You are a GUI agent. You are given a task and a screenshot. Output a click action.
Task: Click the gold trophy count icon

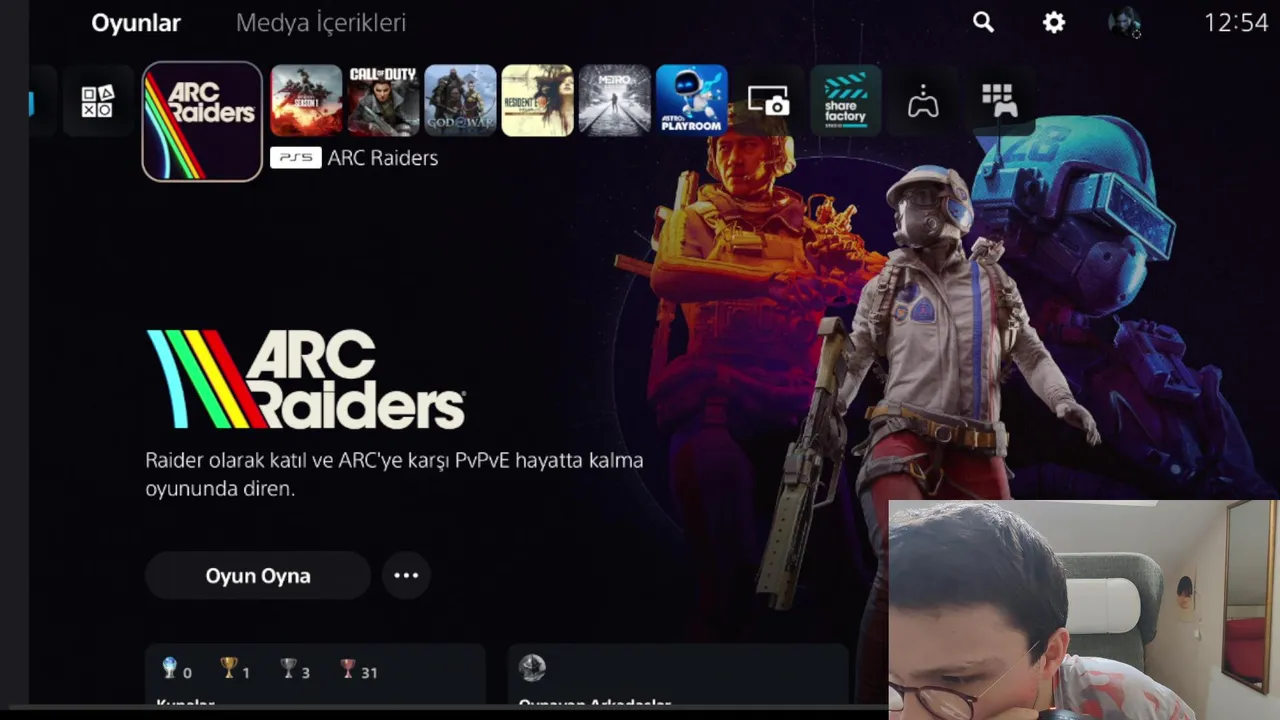coord(229,669)
